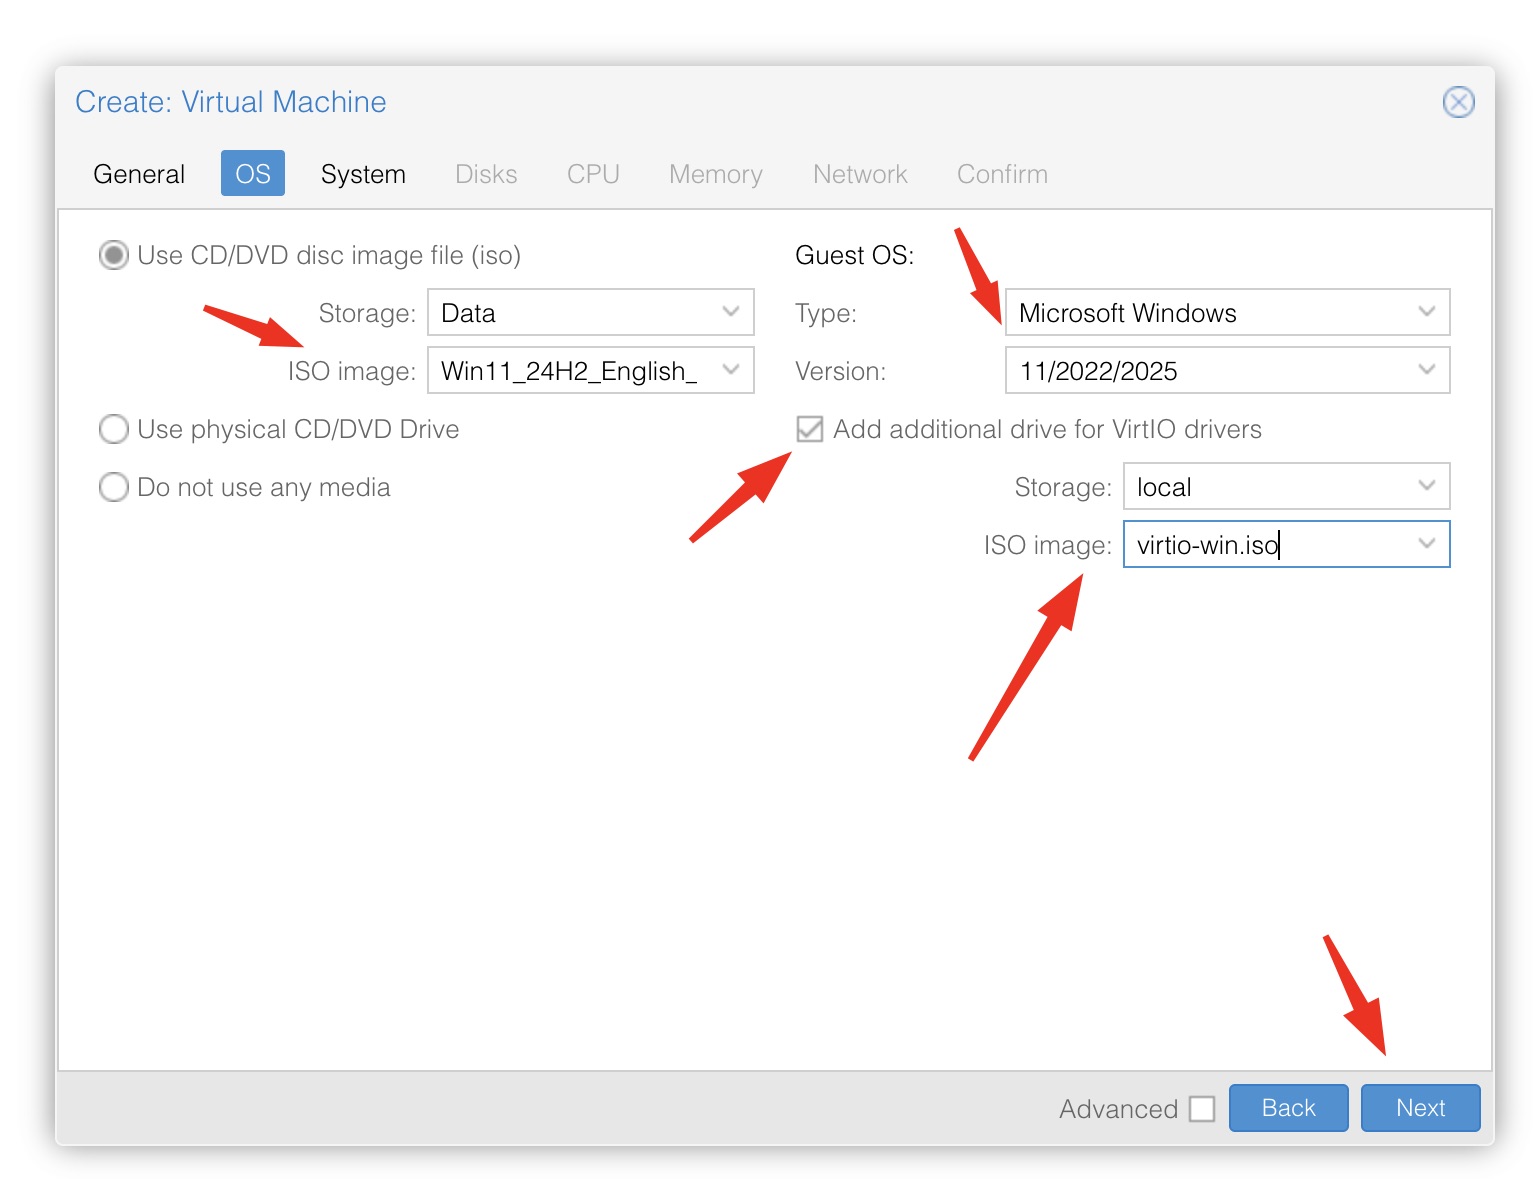The height and width of the screenshot is (1179, 1533).
Task: Click the Next button
Action: (x=1419, y=1108)
